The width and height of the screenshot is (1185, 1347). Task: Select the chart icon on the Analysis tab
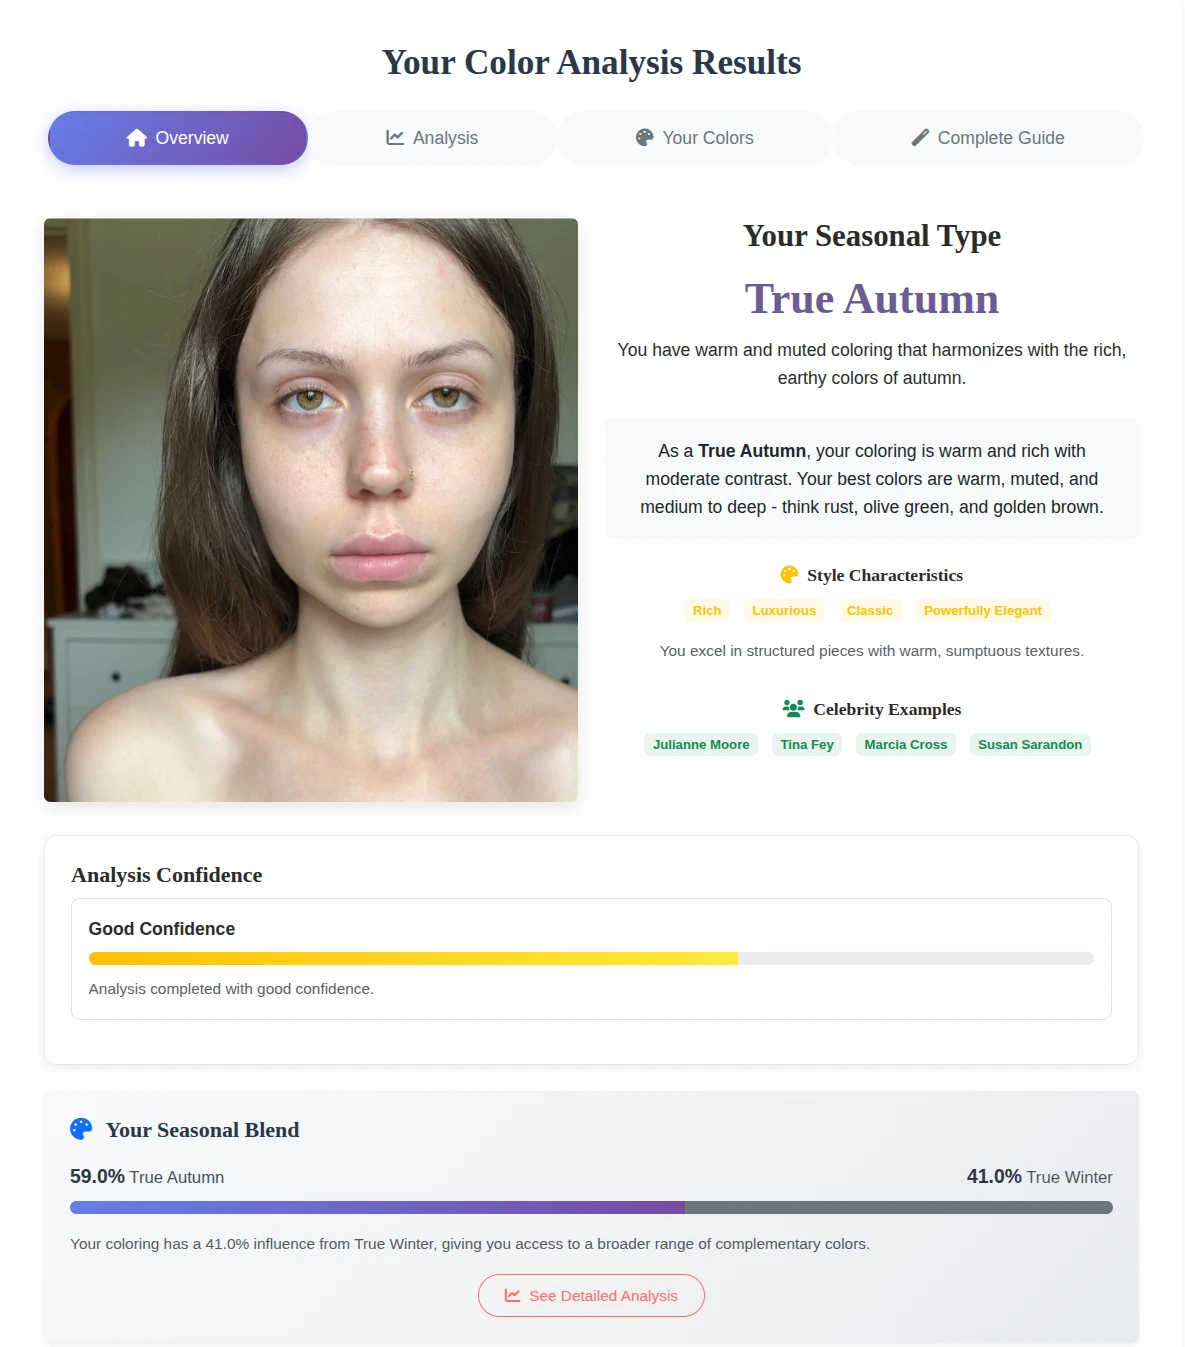coord(397,138)
